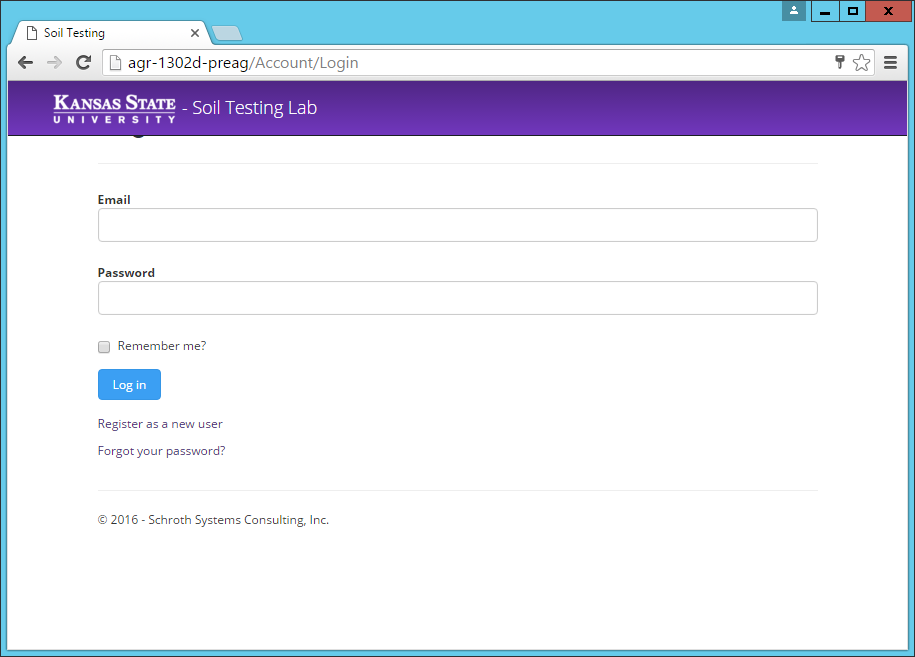Select the Soil Testing tab
915x657 pixels.
pos(108,33)
